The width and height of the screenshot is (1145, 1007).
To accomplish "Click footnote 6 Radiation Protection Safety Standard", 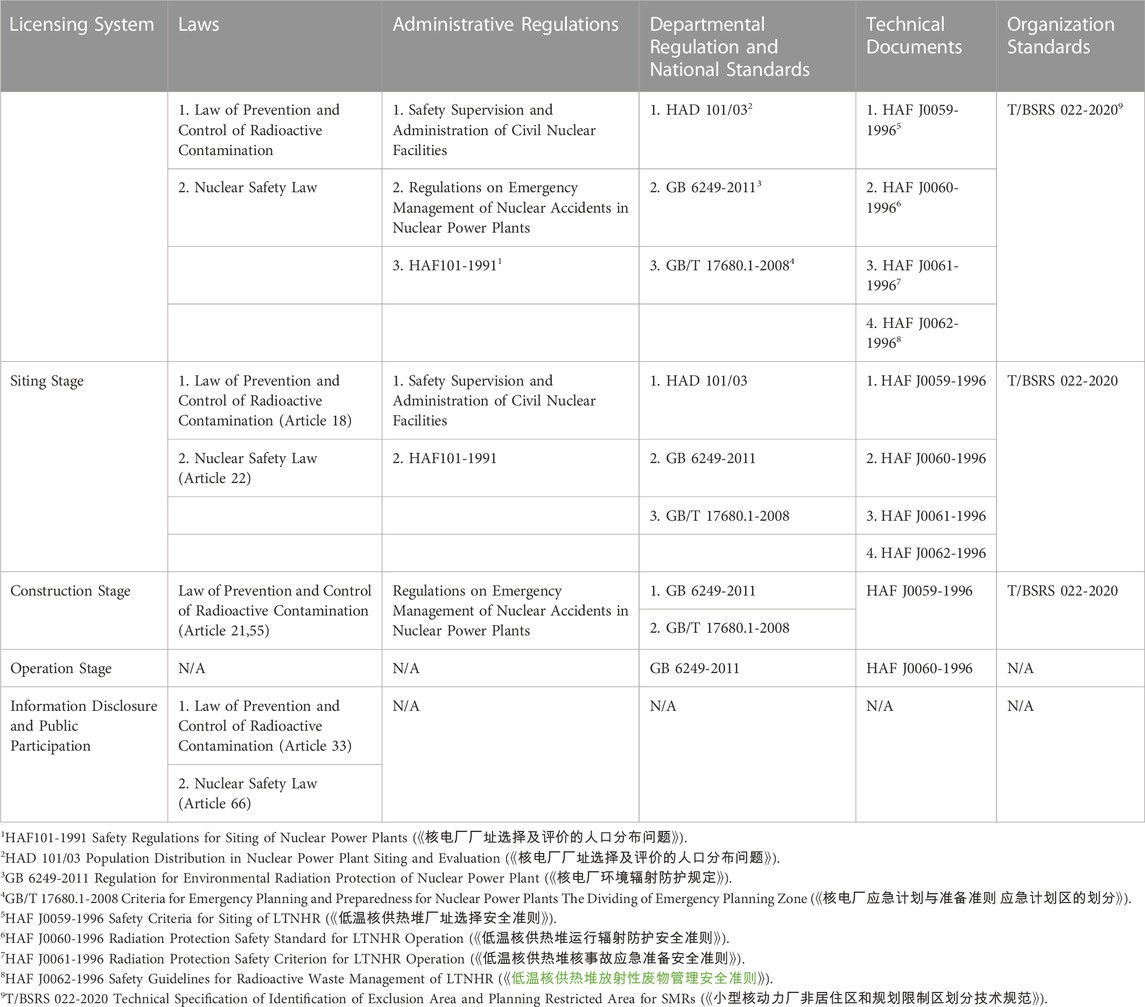I will [x=365, y=938].
